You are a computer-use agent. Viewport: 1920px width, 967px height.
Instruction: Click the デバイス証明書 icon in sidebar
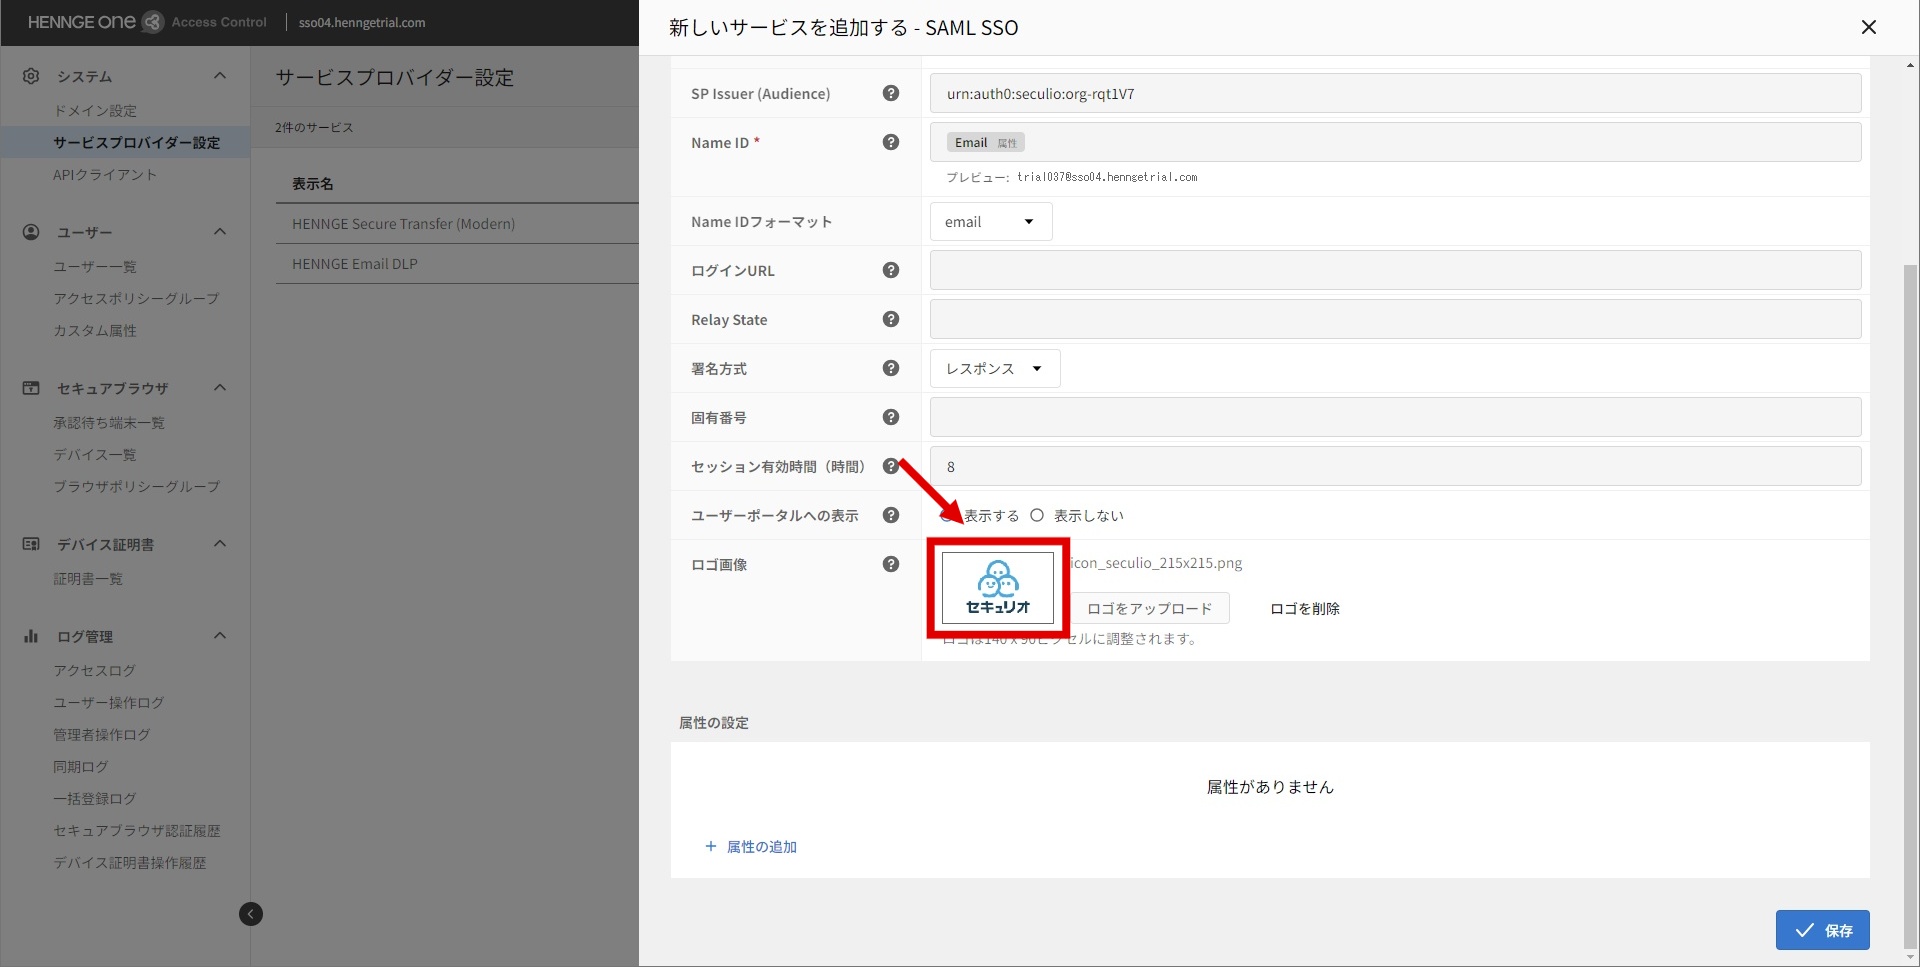point(31,544)
